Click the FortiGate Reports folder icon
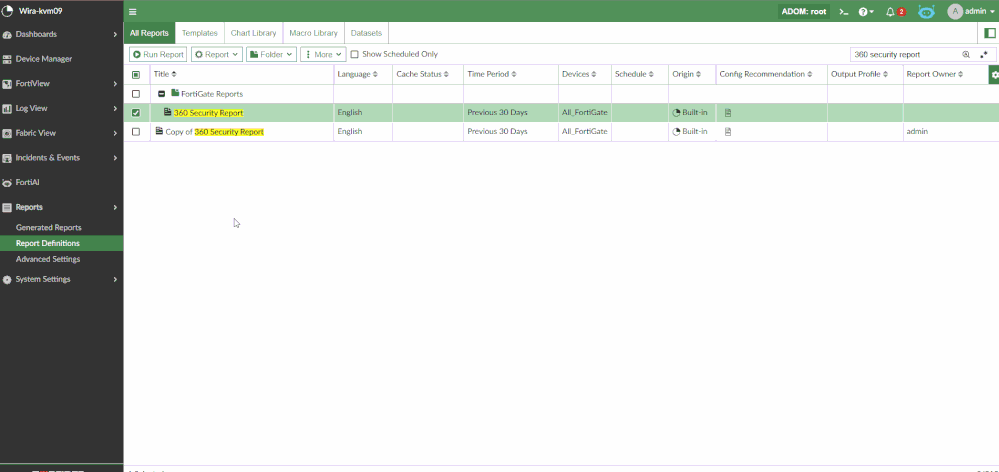 (175, 93)
